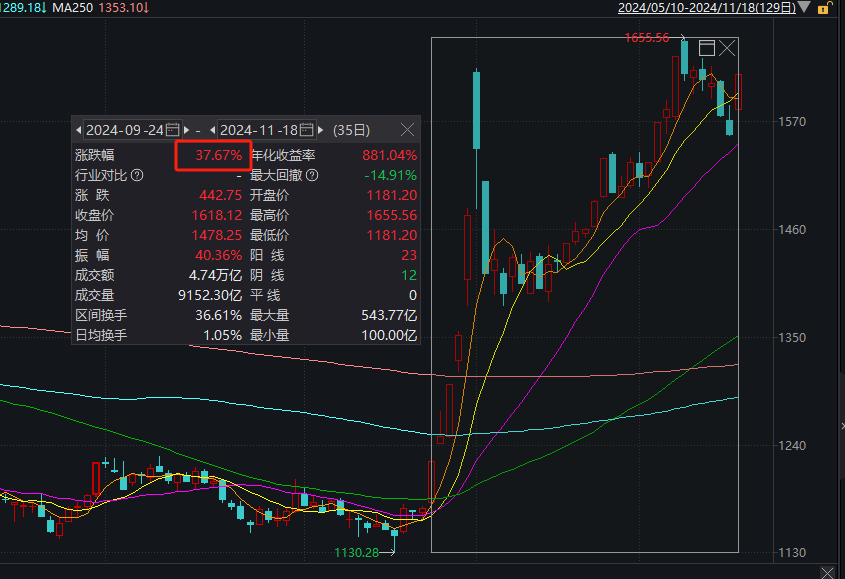
Task: Click the next-day arrow after end date
Action: click(x=320, y=130)
